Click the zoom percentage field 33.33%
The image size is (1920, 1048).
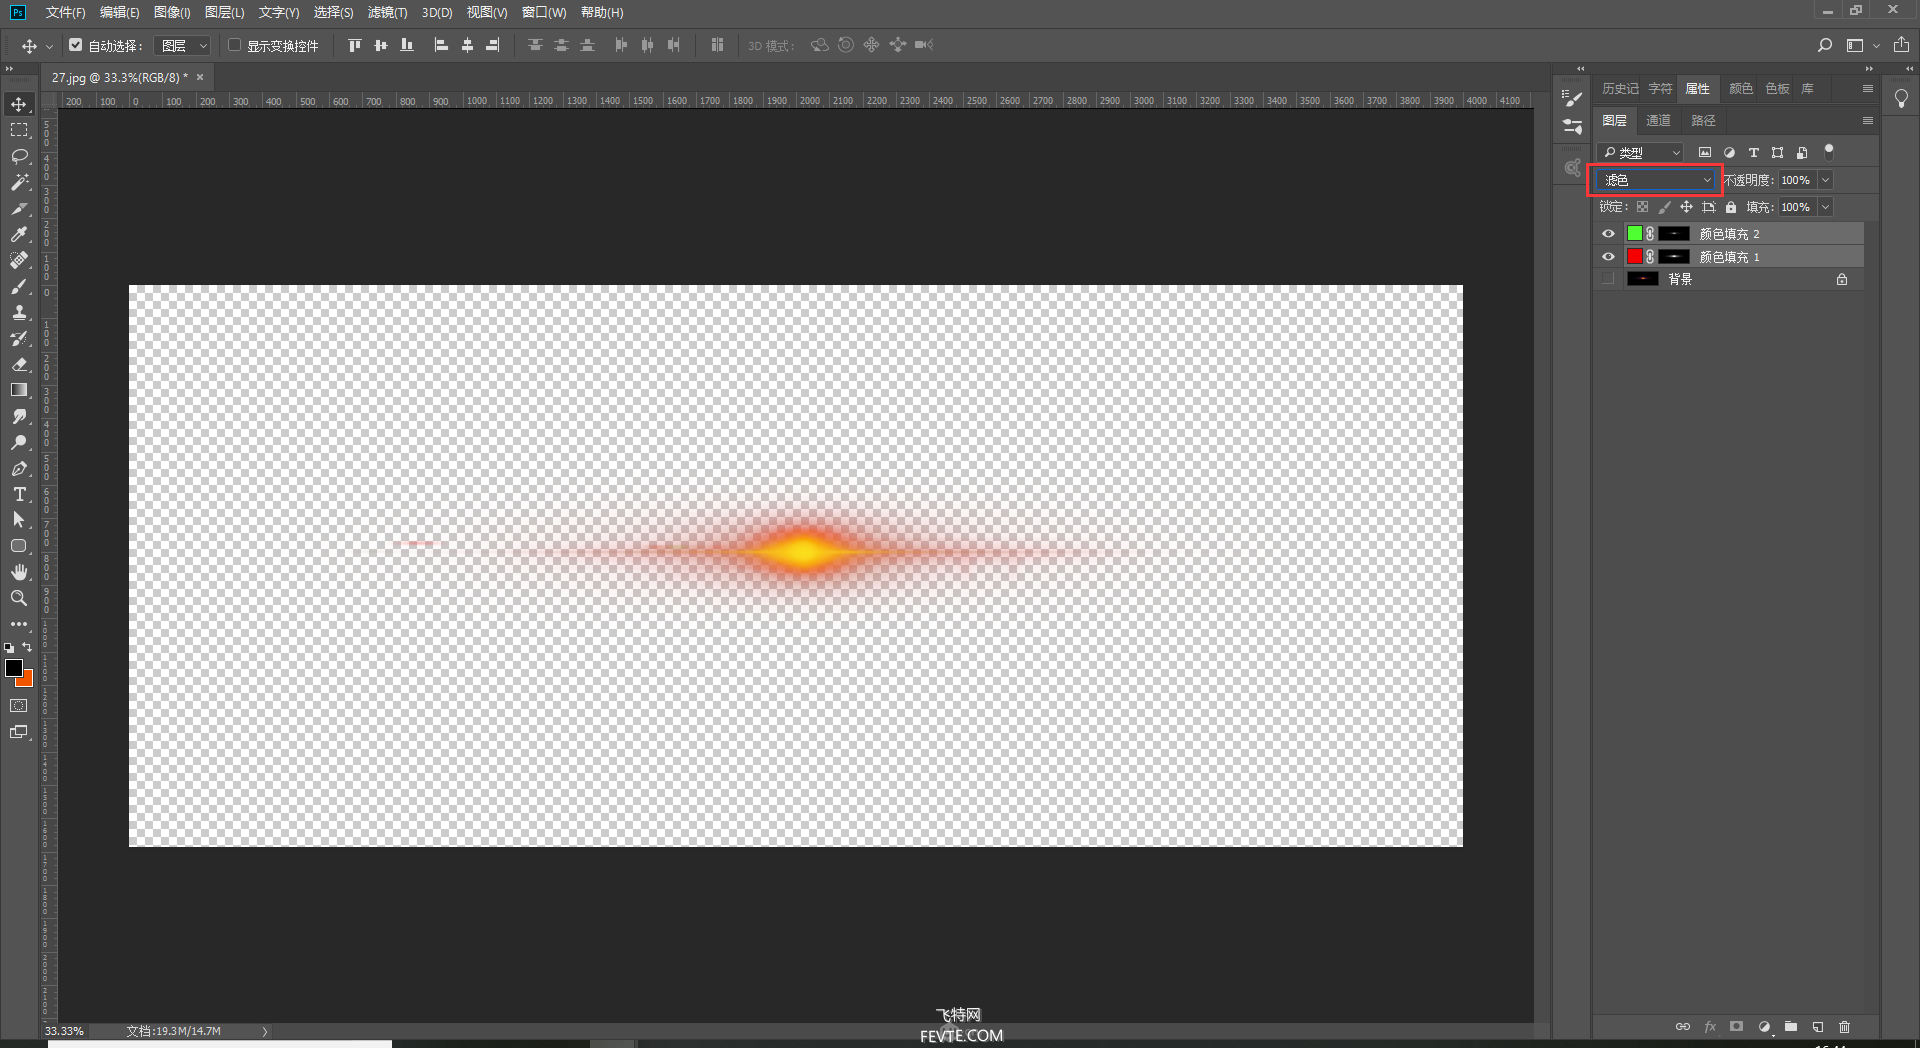65,1031
